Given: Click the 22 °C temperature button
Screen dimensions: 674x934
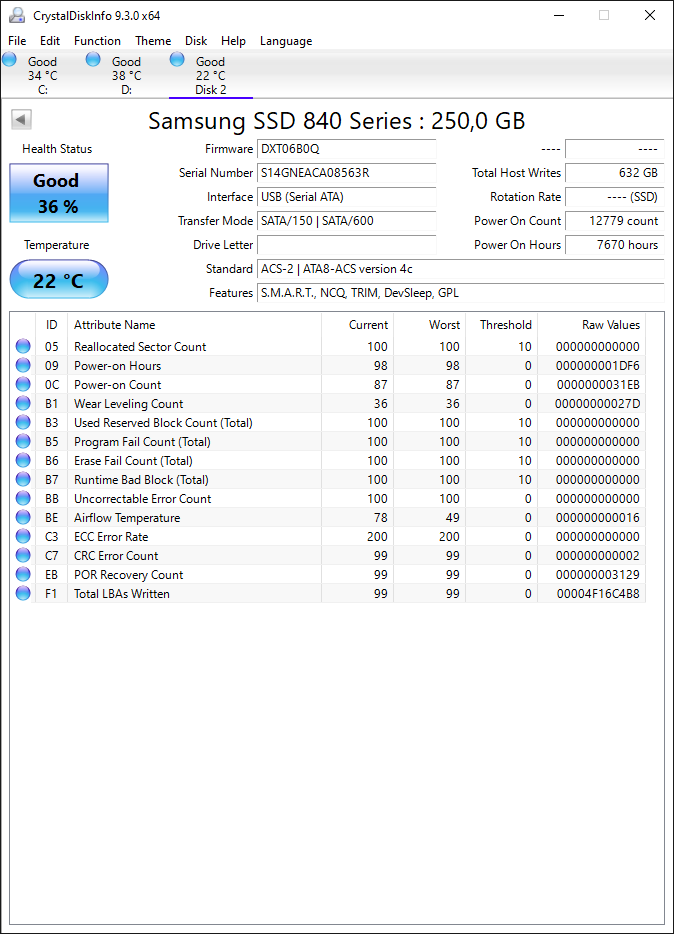Looking at the screenshot, I should (x=59, y=279).
